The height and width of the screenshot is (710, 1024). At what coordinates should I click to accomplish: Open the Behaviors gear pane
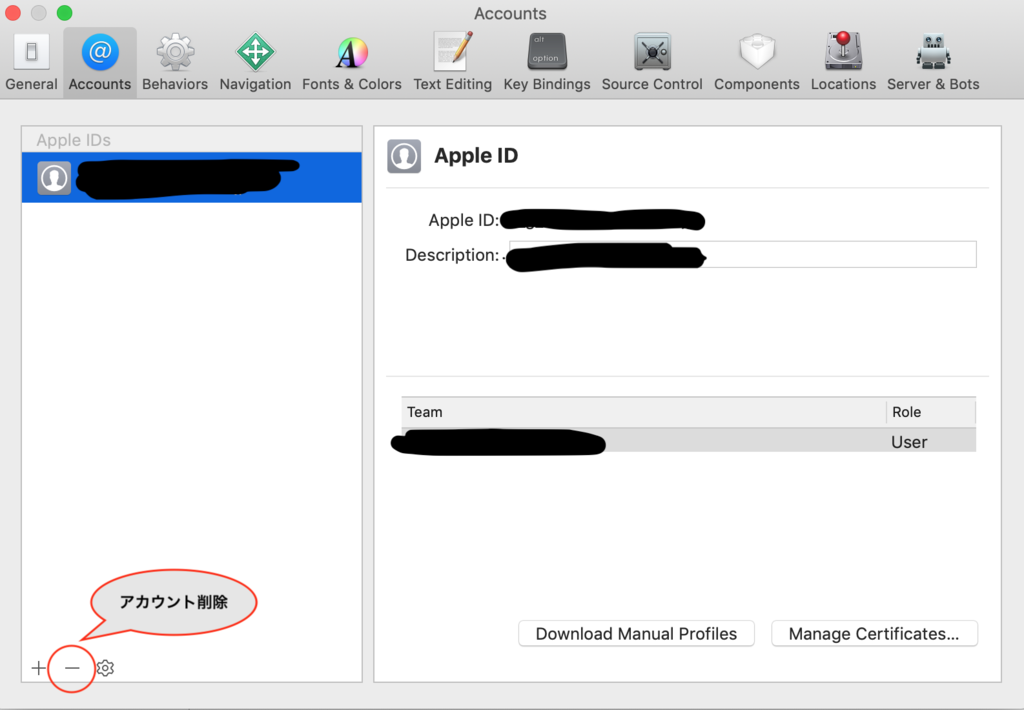click(x=174, y=63)
